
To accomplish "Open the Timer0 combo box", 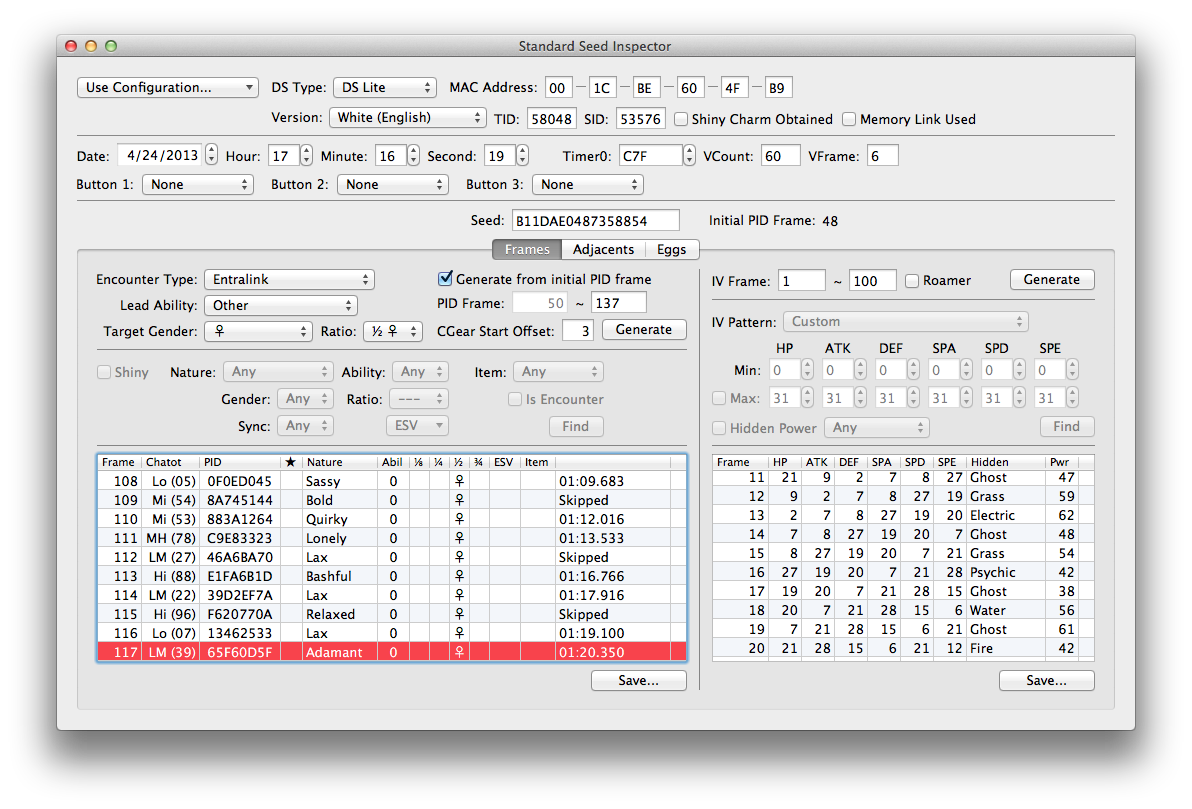I will [x=657, y=156].
